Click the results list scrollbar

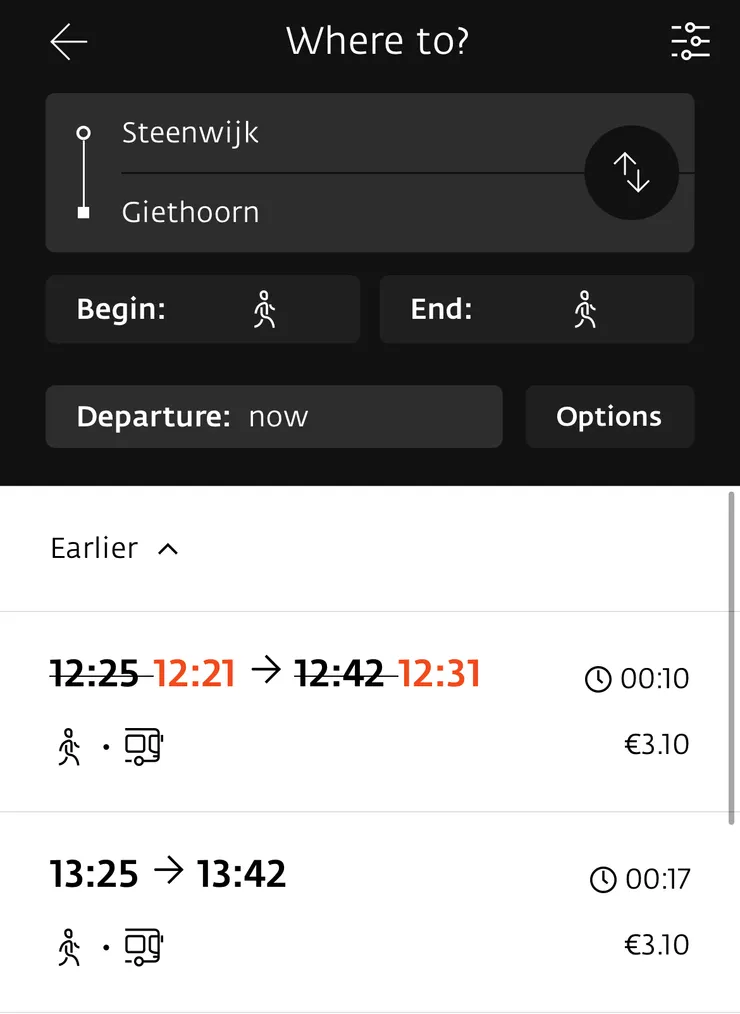pyautogui.click(x=733, y=655)
